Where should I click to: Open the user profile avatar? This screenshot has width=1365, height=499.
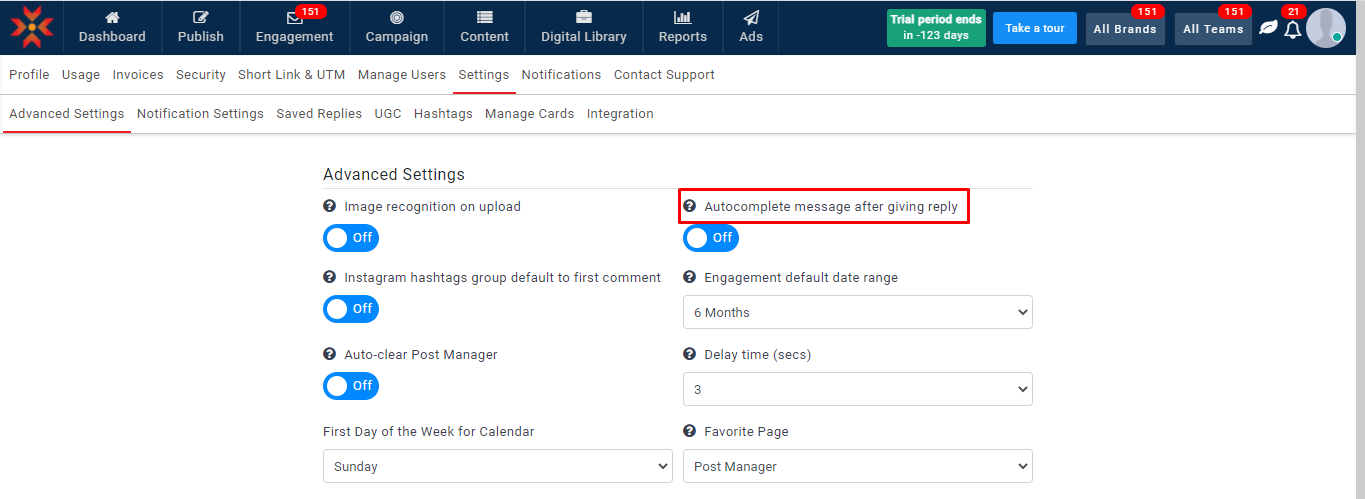(1325, 28)
